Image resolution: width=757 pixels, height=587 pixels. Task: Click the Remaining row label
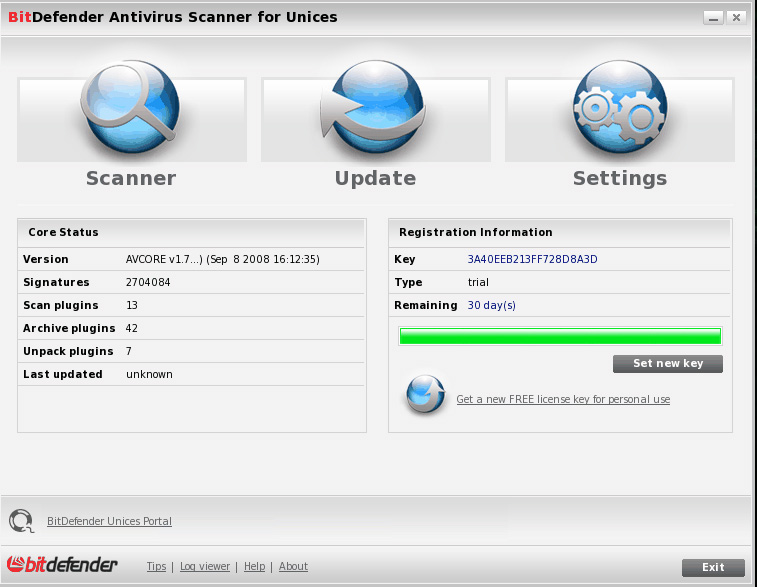point(425,306)
